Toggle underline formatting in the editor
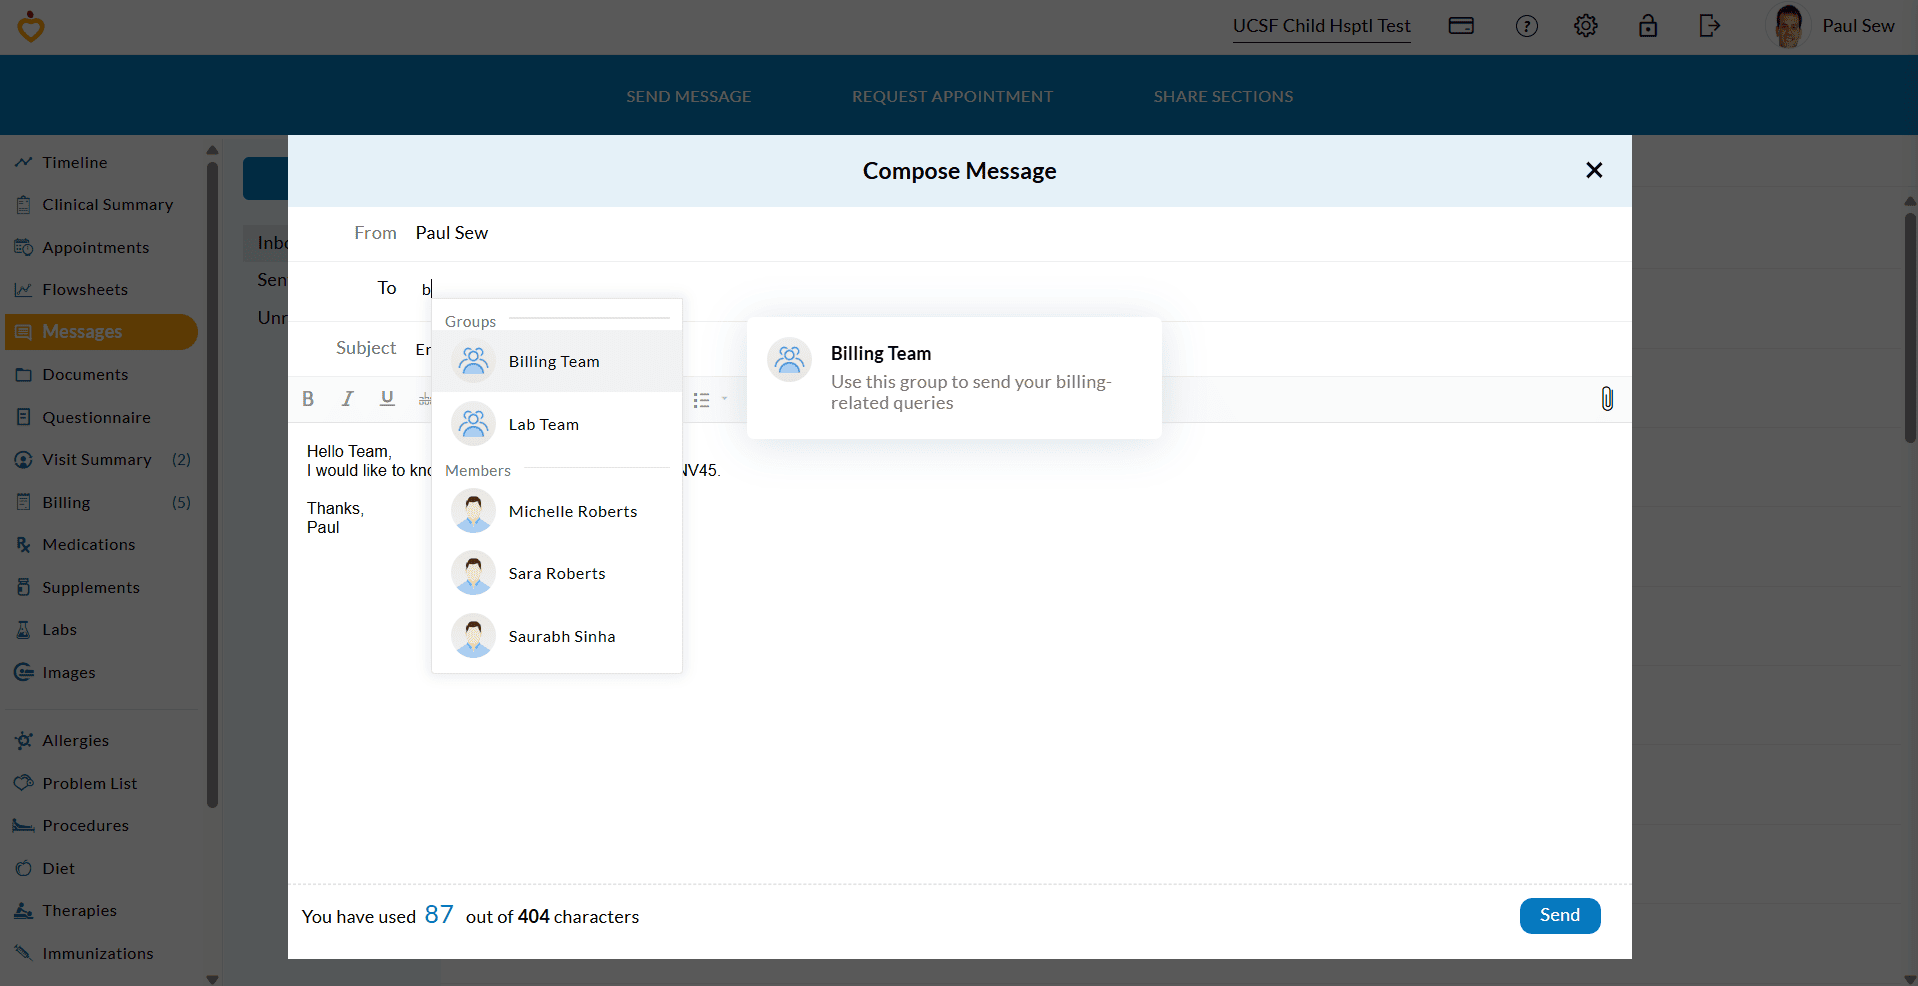The width and height of the screenshot is (1918, 986). (x=387, y=399)
